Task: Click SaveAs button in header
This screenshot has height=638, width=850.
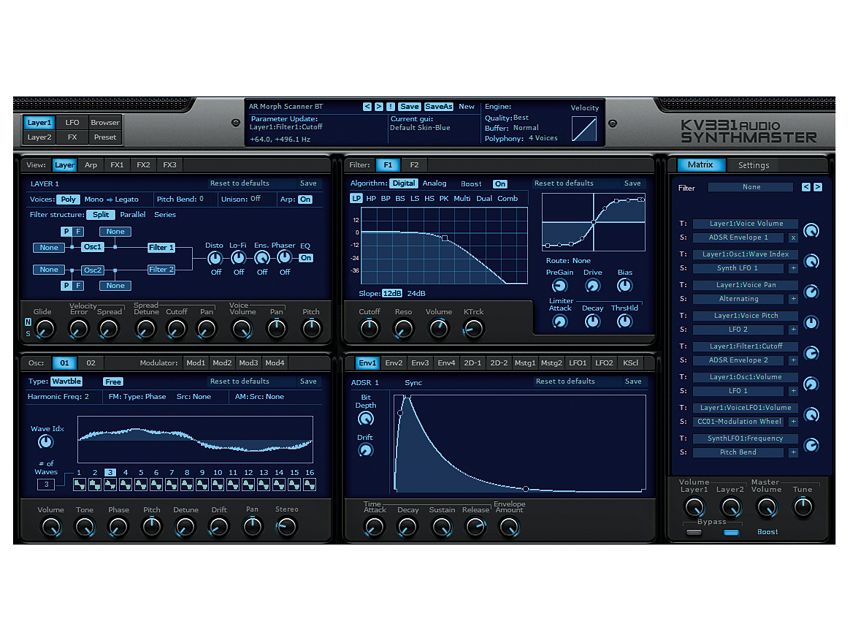Action: [438, 107]
